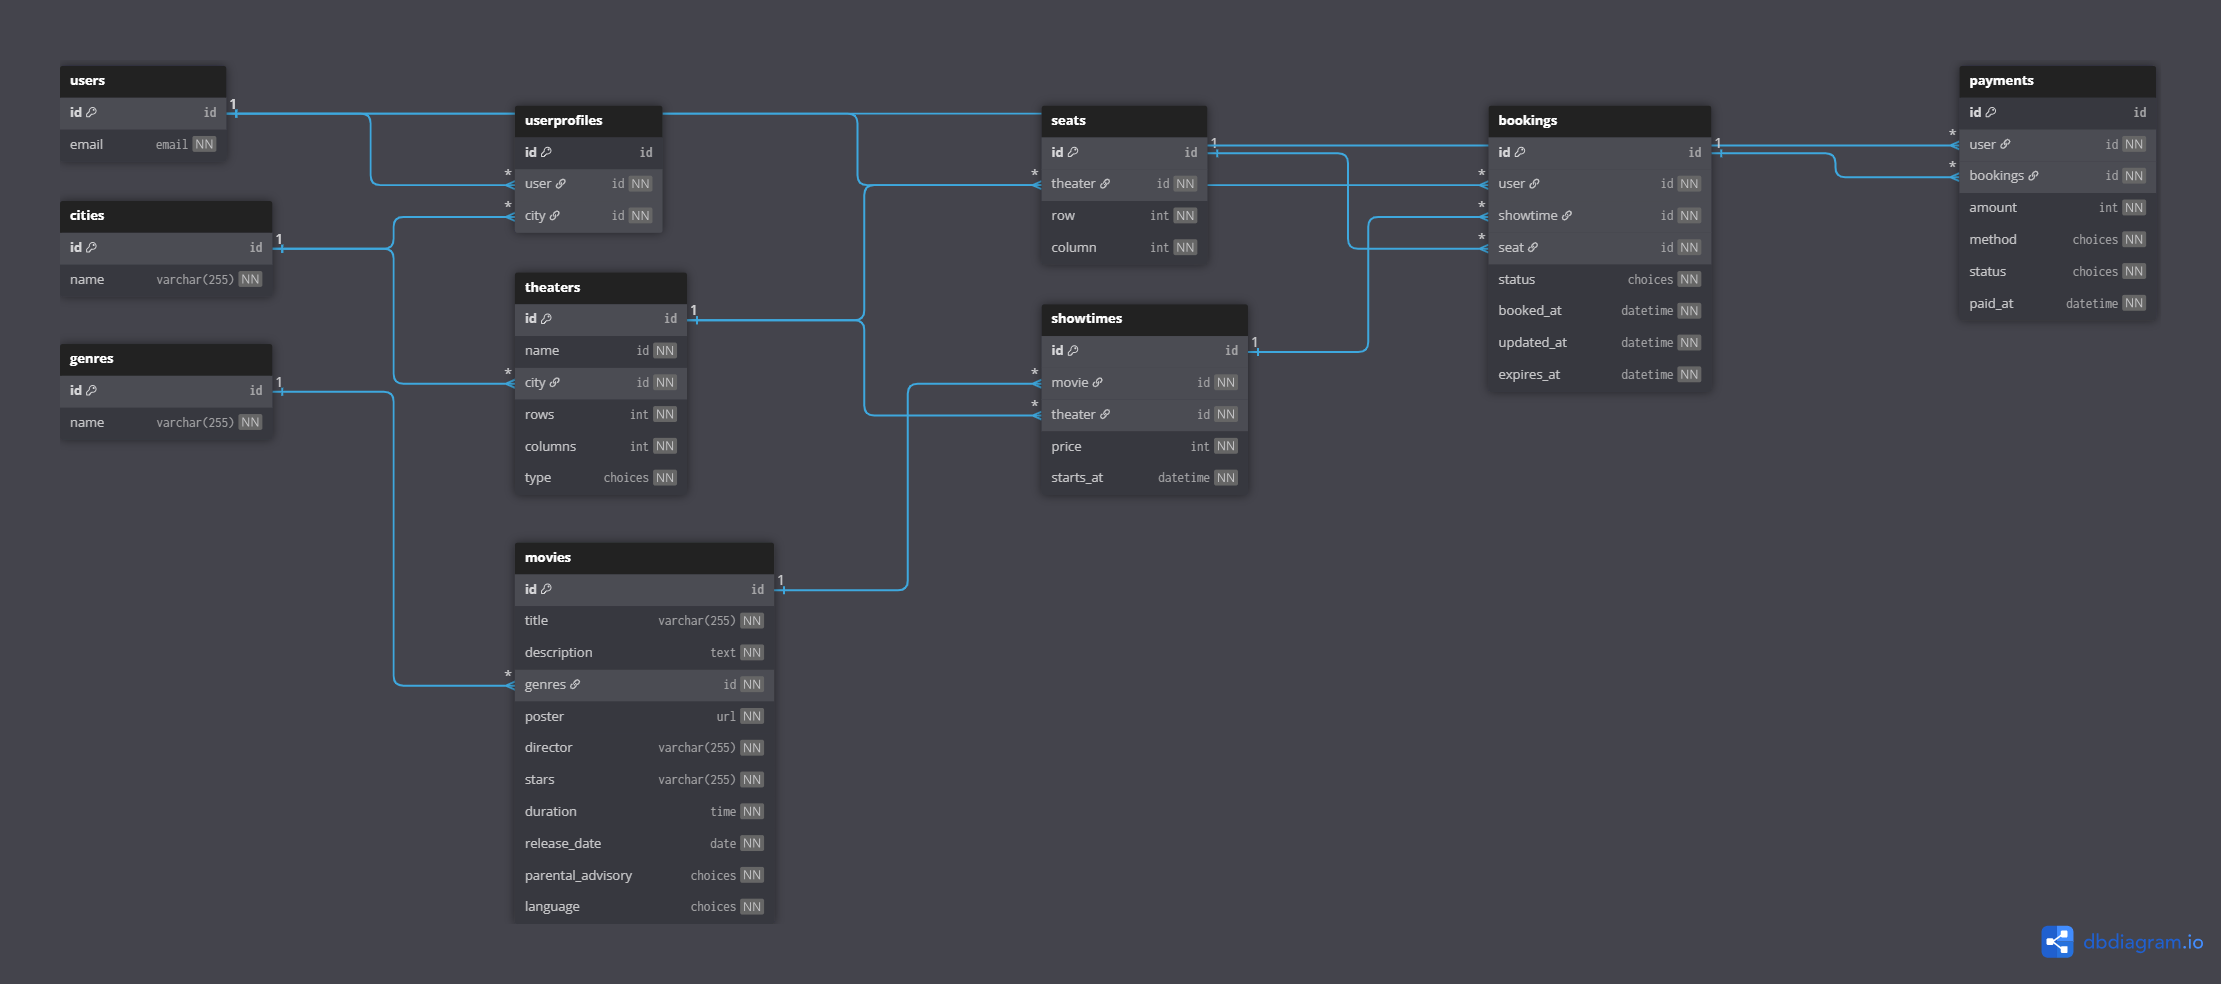Click the dbdiagram.io share logo icon
2221x984 pixels.
click(x=2057, y=942)
